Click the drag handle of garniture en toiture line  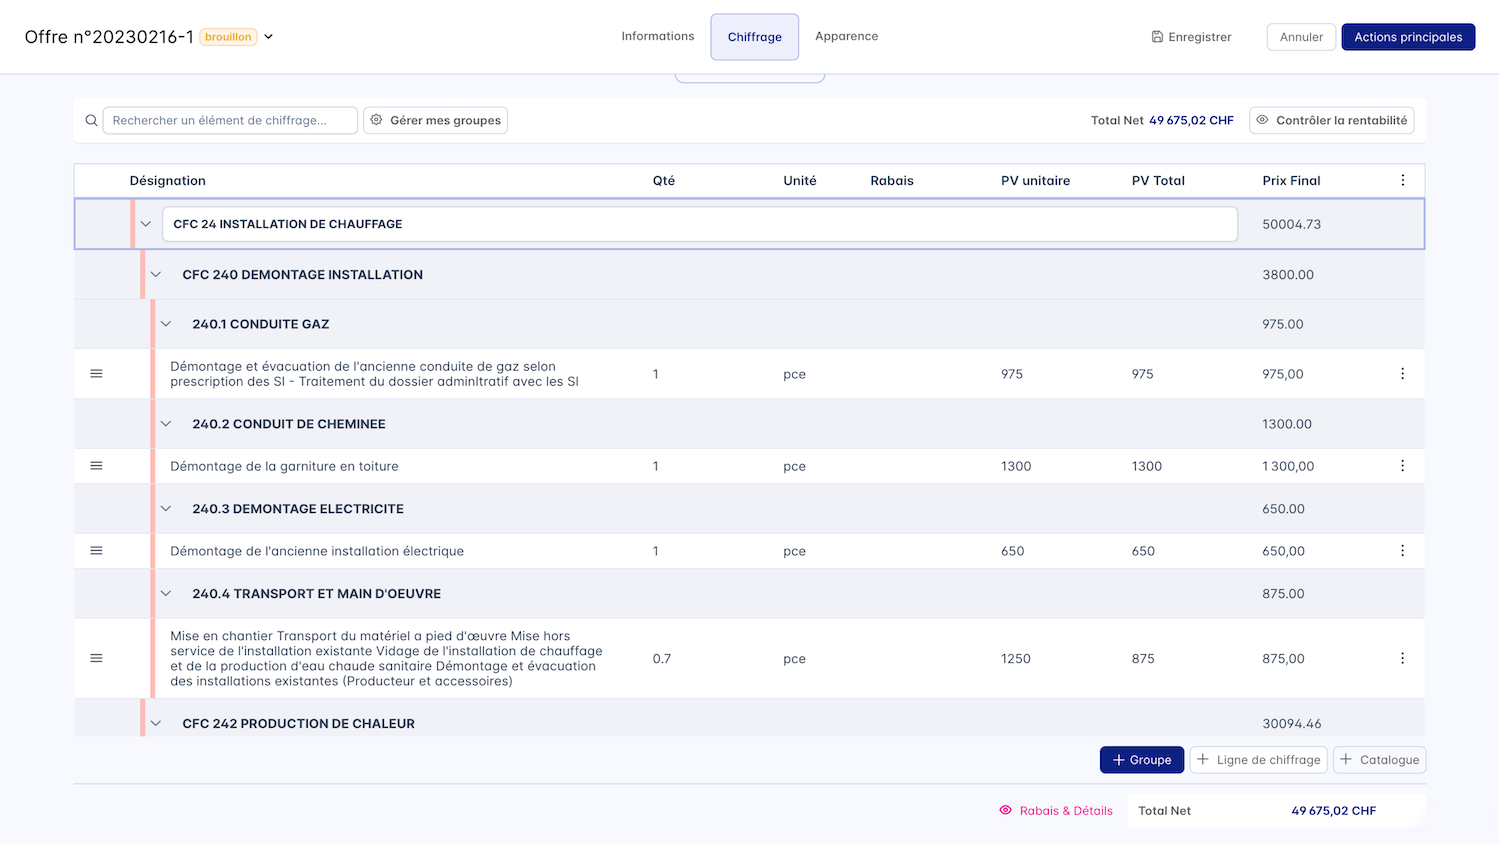(97, 466)
